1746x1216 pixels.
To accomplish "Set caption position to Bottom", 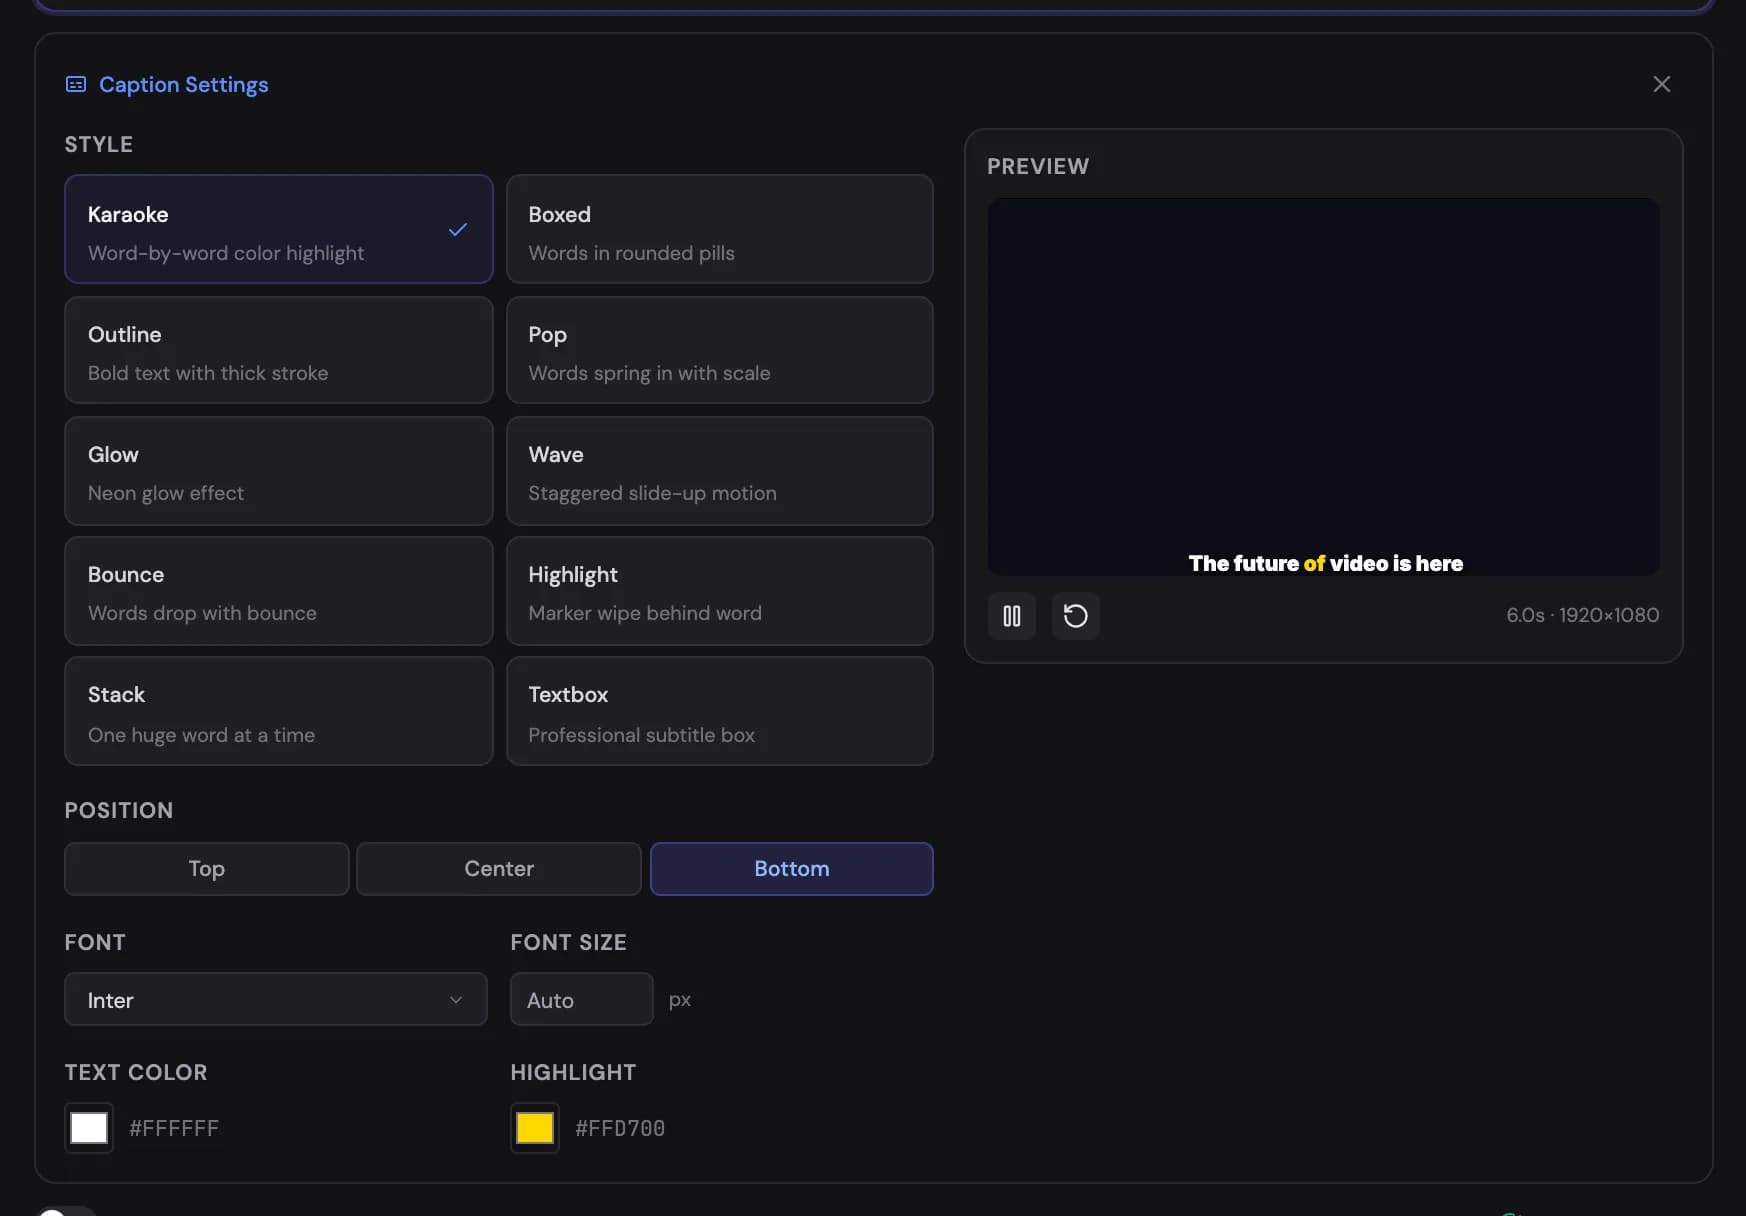I will 791,868.
